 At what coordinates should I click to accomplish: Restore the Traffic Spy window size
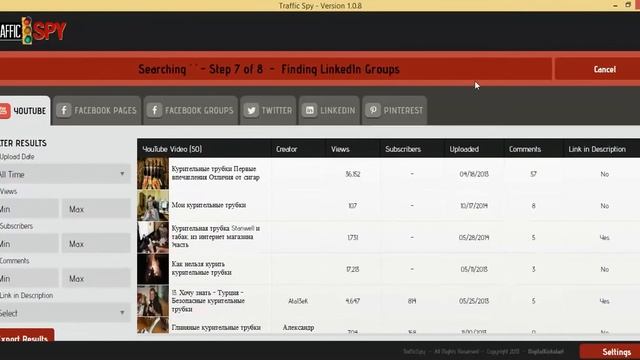[628, 5]
